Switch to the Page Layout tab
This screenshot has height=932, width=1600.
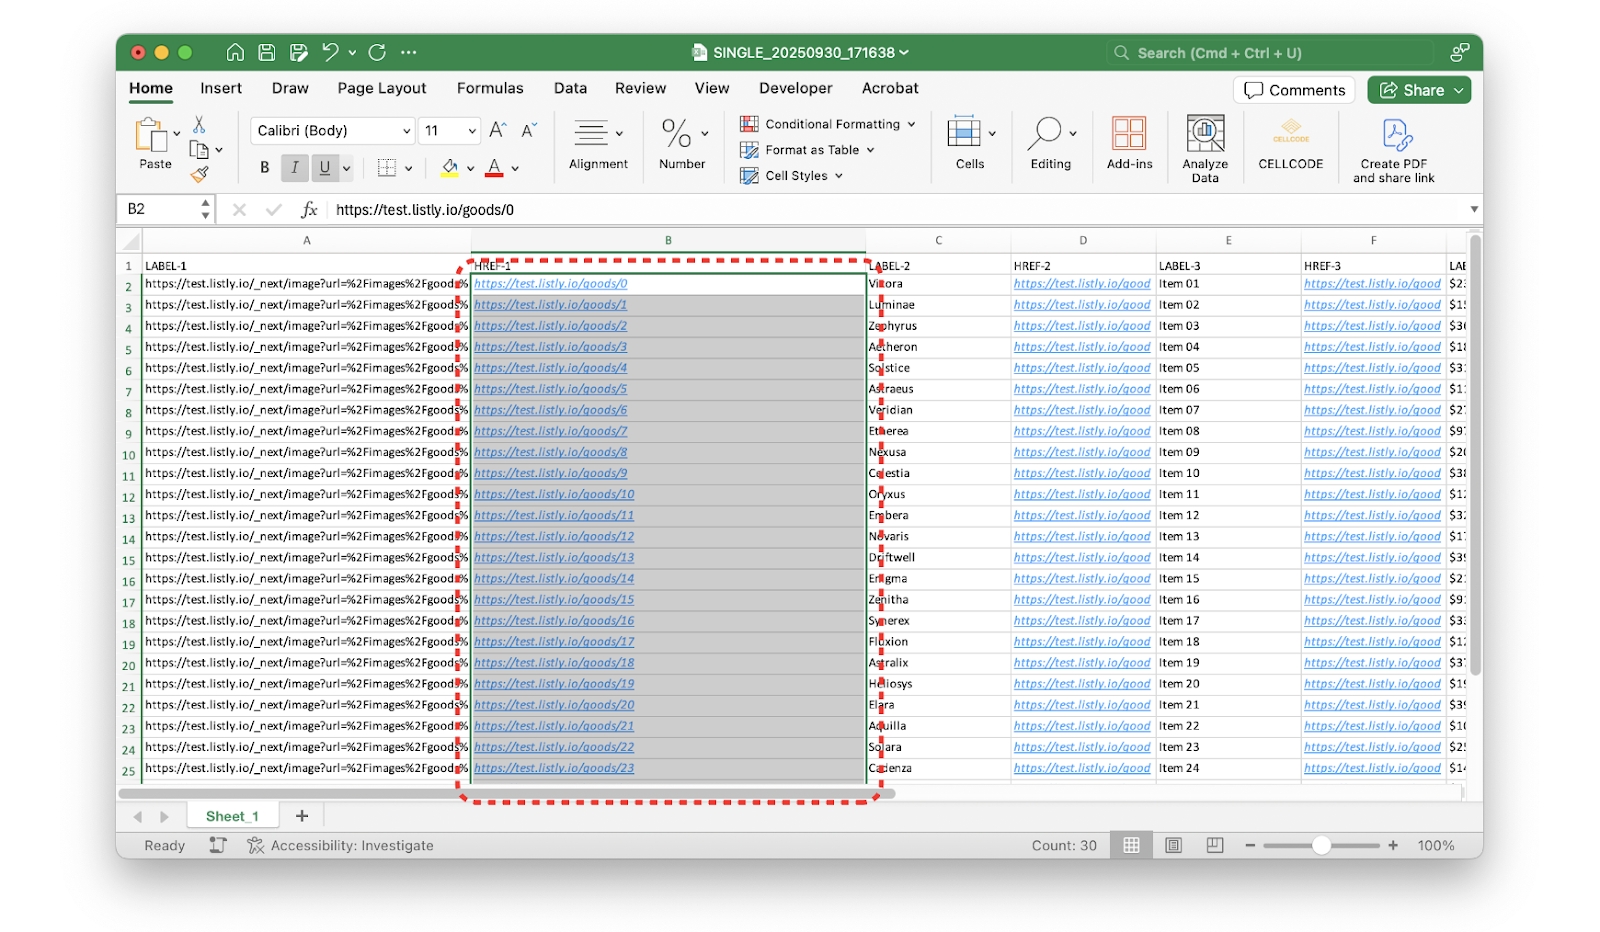click(381, 88)
